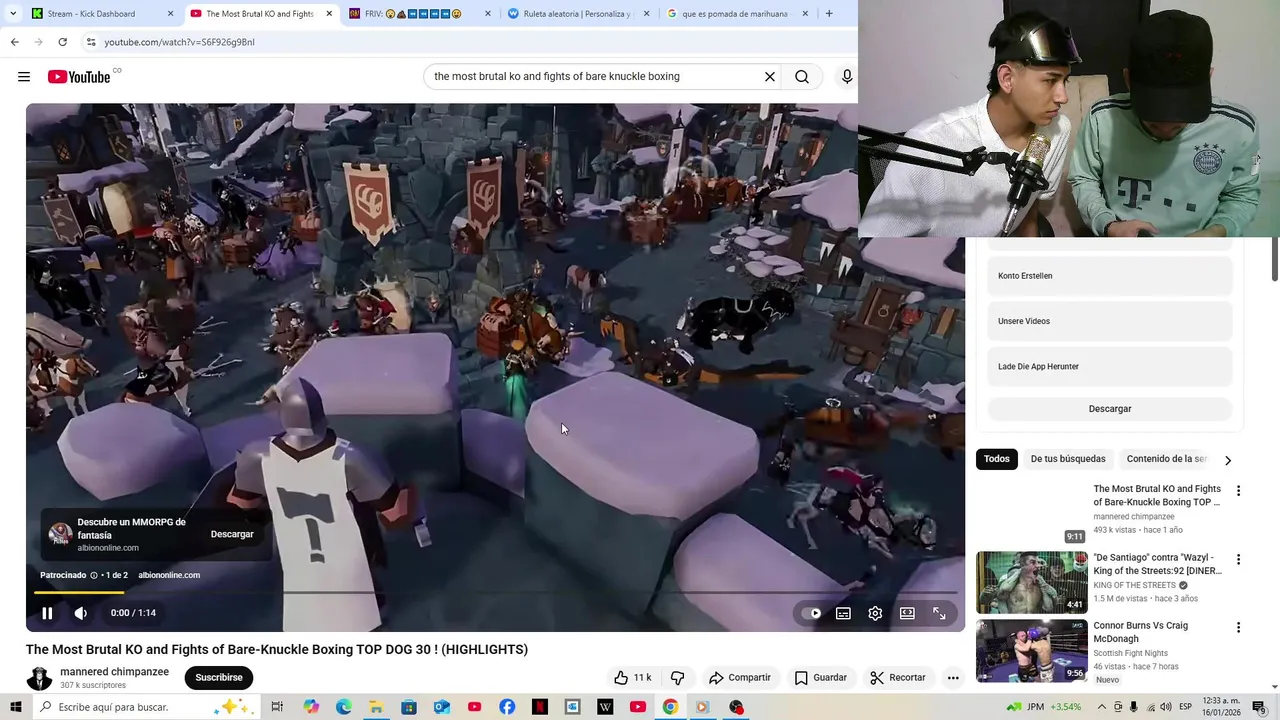Open Windows Start menu

pos(15,707)
